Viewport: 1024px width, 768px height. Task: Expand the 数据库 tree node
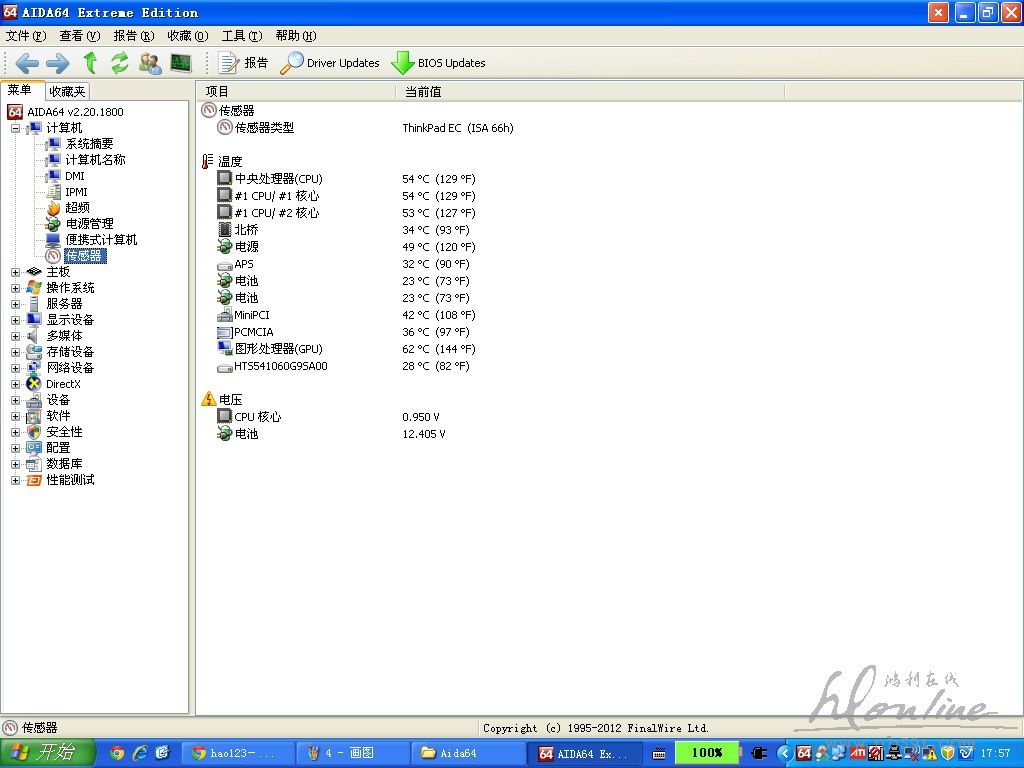(16, 464)
